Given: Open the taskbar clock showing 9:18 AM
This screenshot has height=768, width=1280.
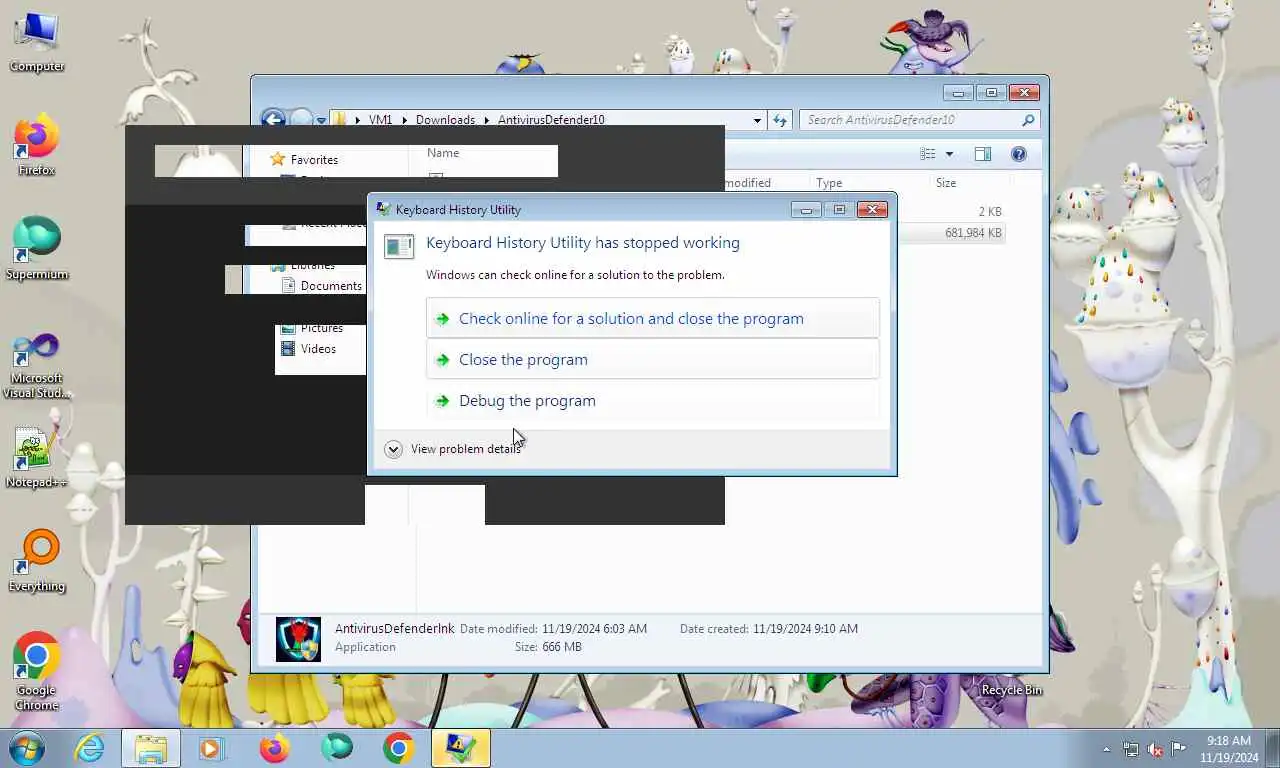Looking at the screenshot, I should pyautogui.click(x=1229, y=749).
